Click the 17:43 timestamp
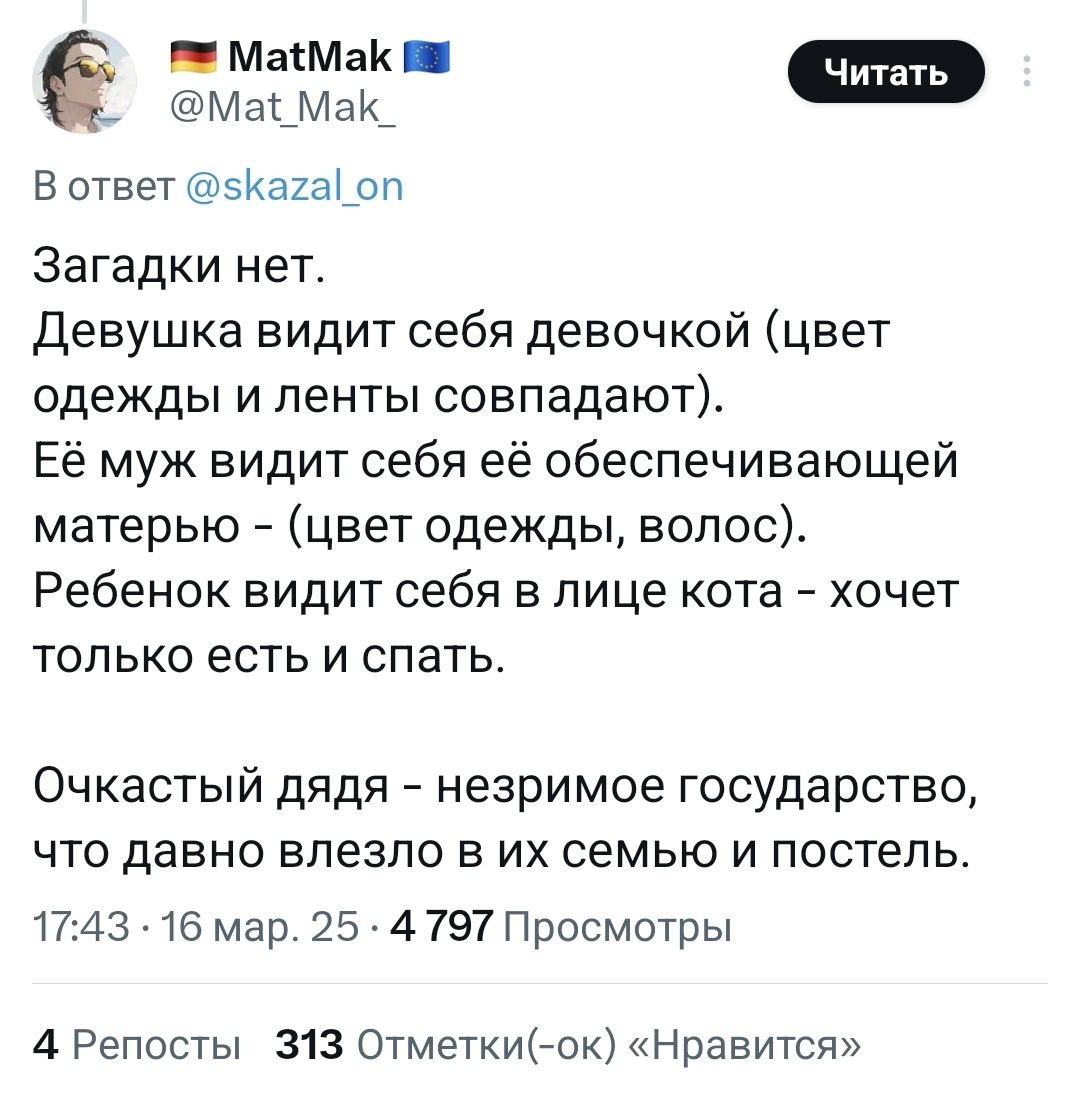Image resolution: width=1080 pixels, height=1099 pixels. (81, 926)
